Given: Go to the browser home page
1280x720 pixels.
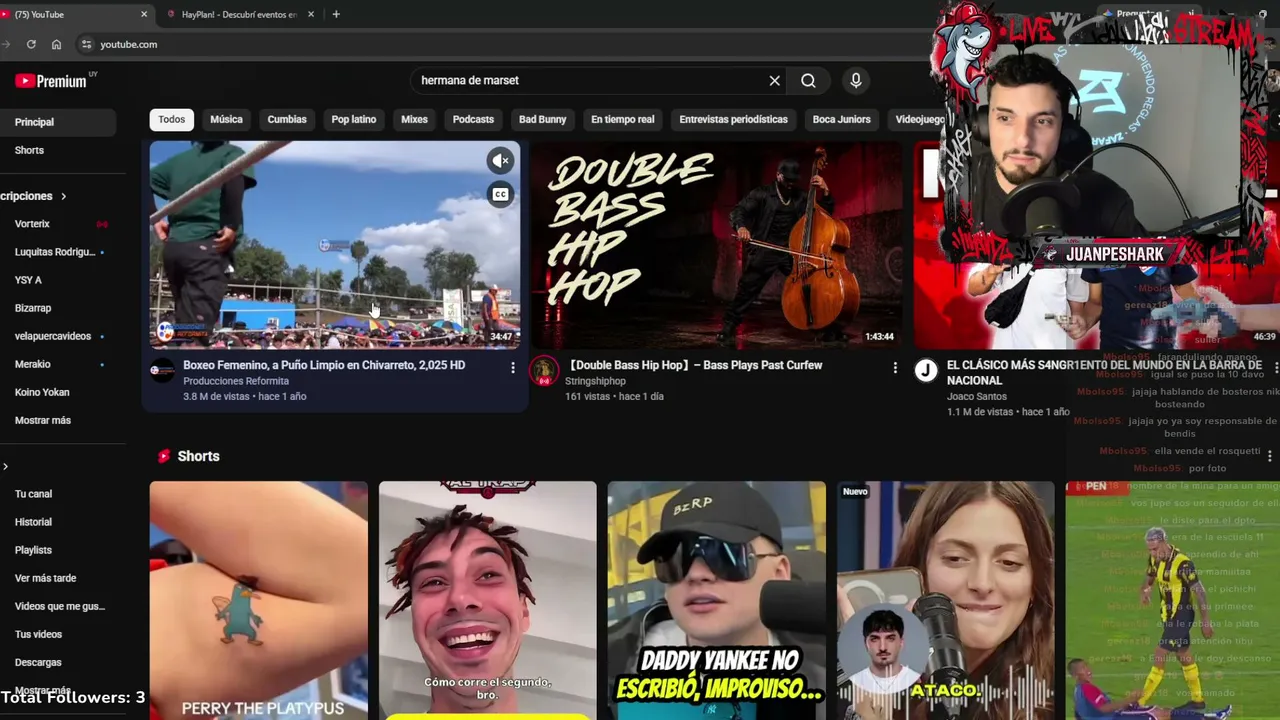Looking at the screenshot, I should [x=56, y=44].
